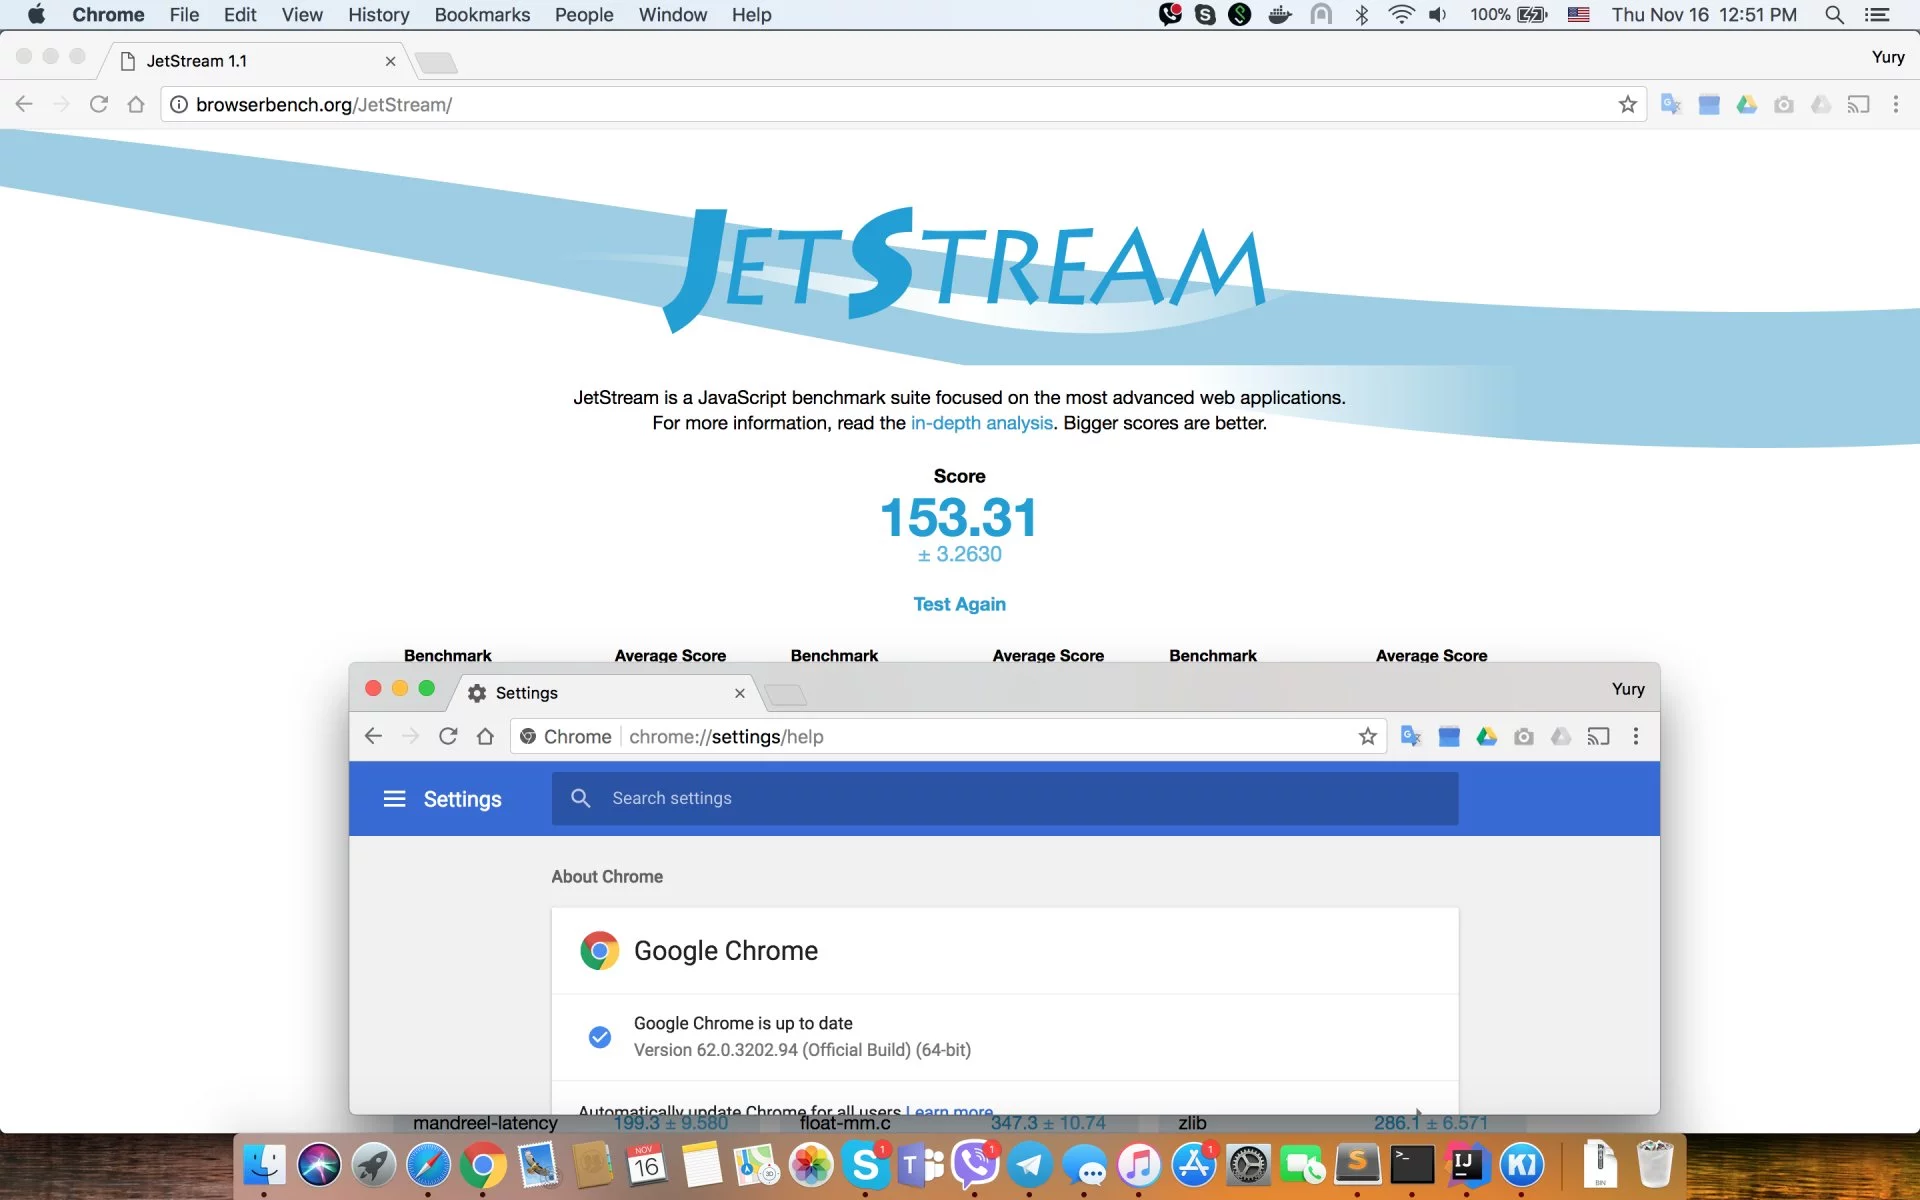The width and height of the screenshot is (1920, 1200).
Task: Open the Help menu
Action: coord(751,15)
